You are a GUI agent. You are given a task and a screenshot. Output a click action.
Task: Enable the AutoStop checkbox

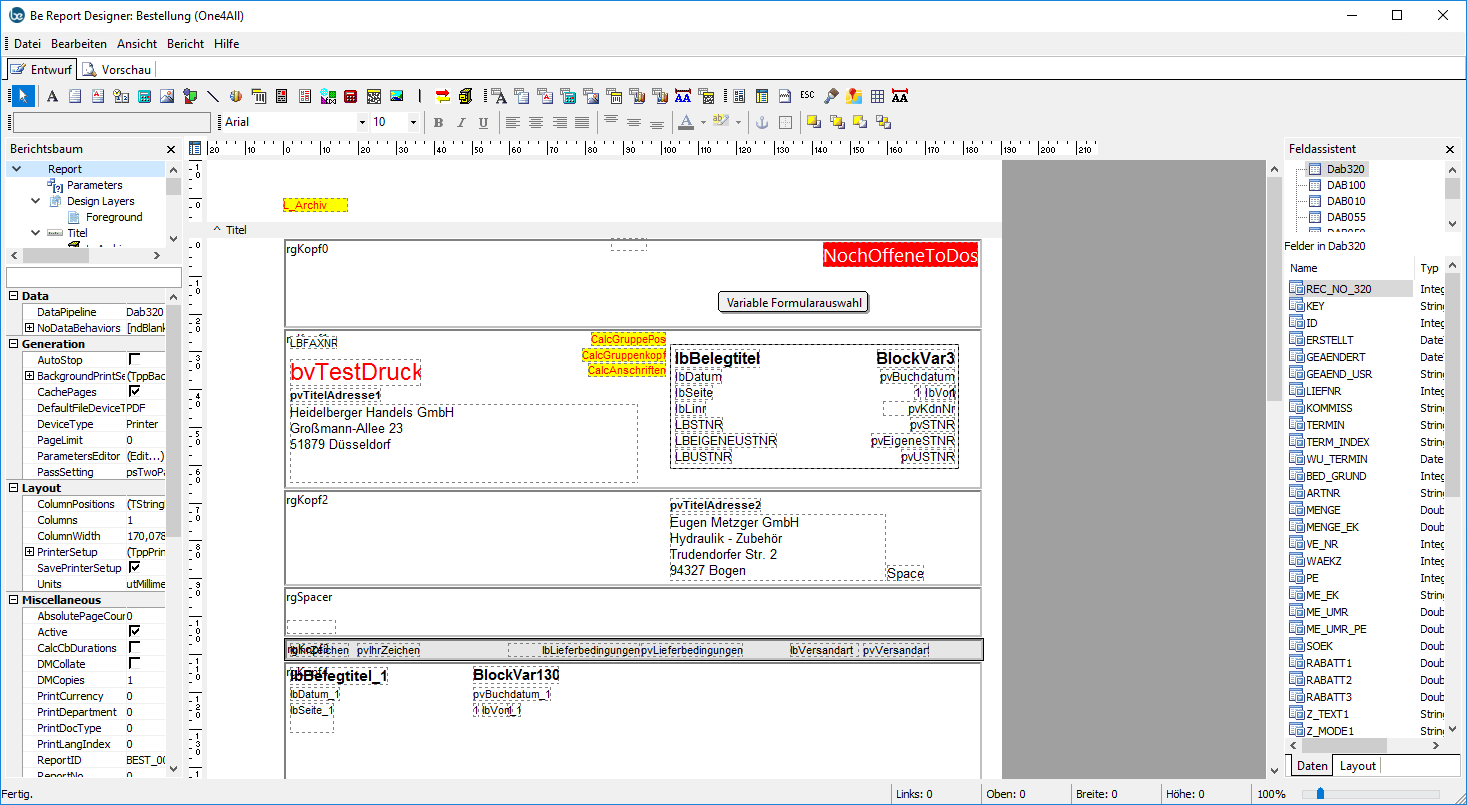[x=135, y=360]
